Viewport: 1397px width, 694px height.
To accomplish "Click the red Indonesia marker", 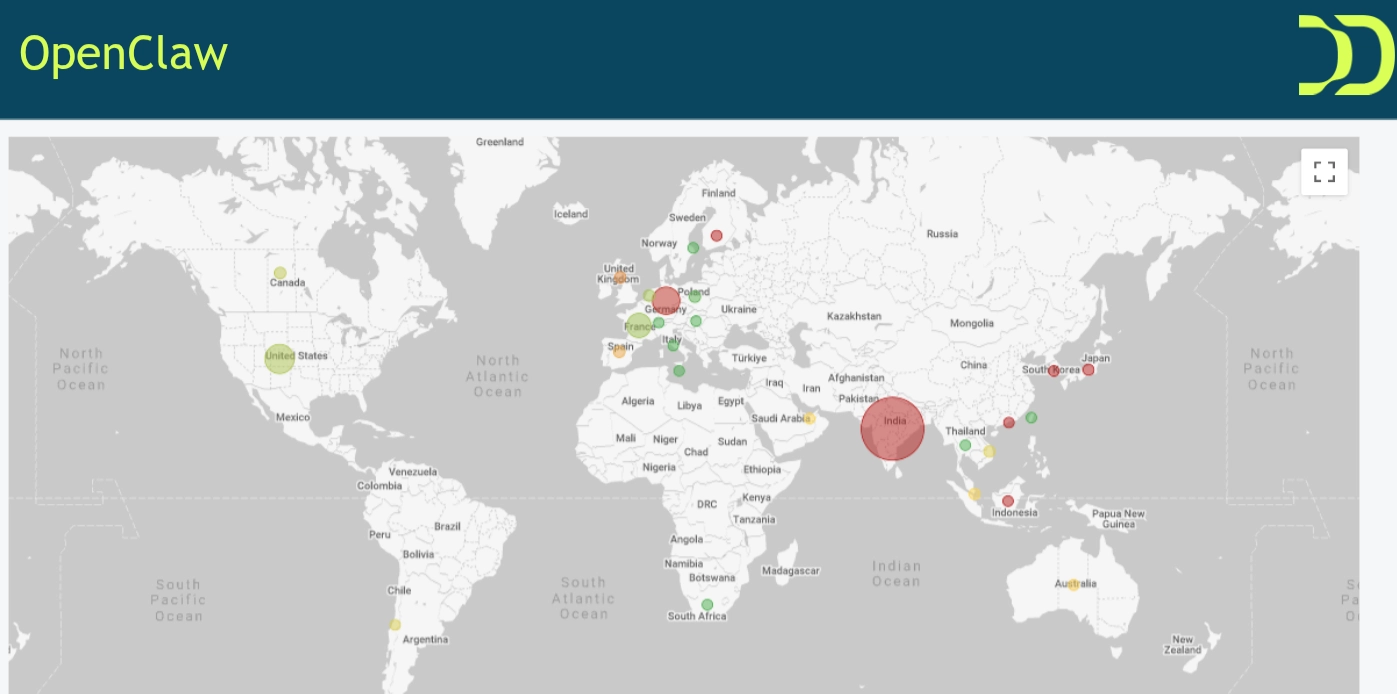I will 1008,499.
